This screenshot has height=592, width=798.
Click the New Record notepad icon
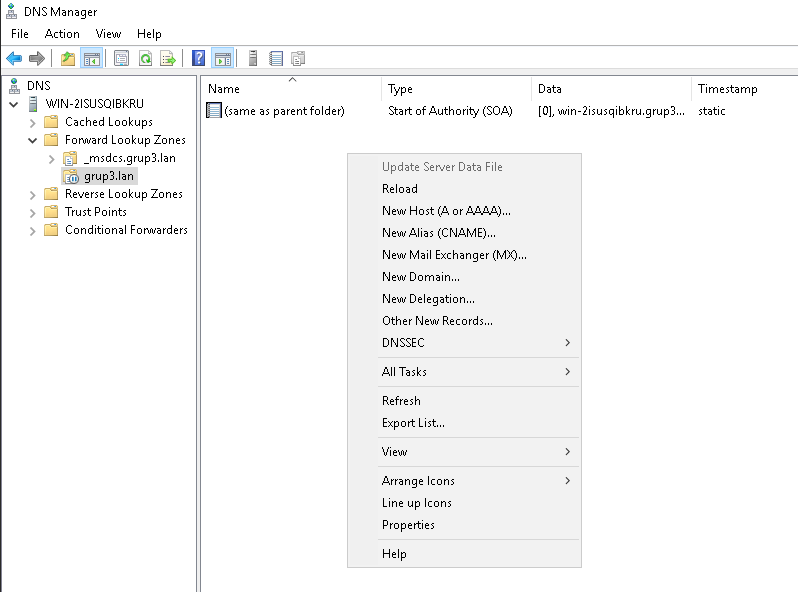[276, 59]
